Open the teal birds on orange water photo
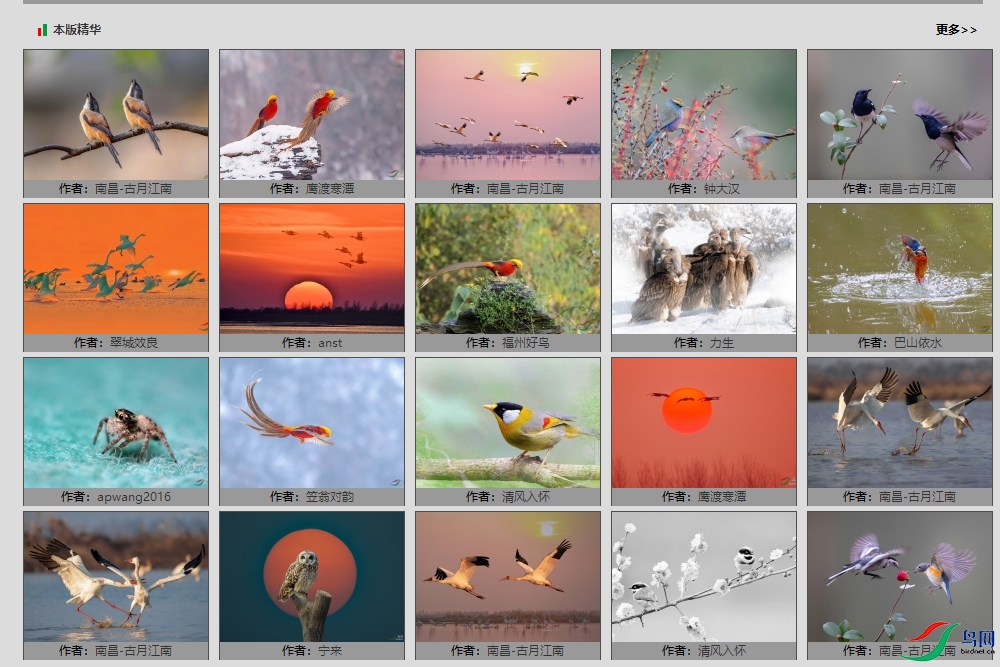 click(x=116, y=268)
